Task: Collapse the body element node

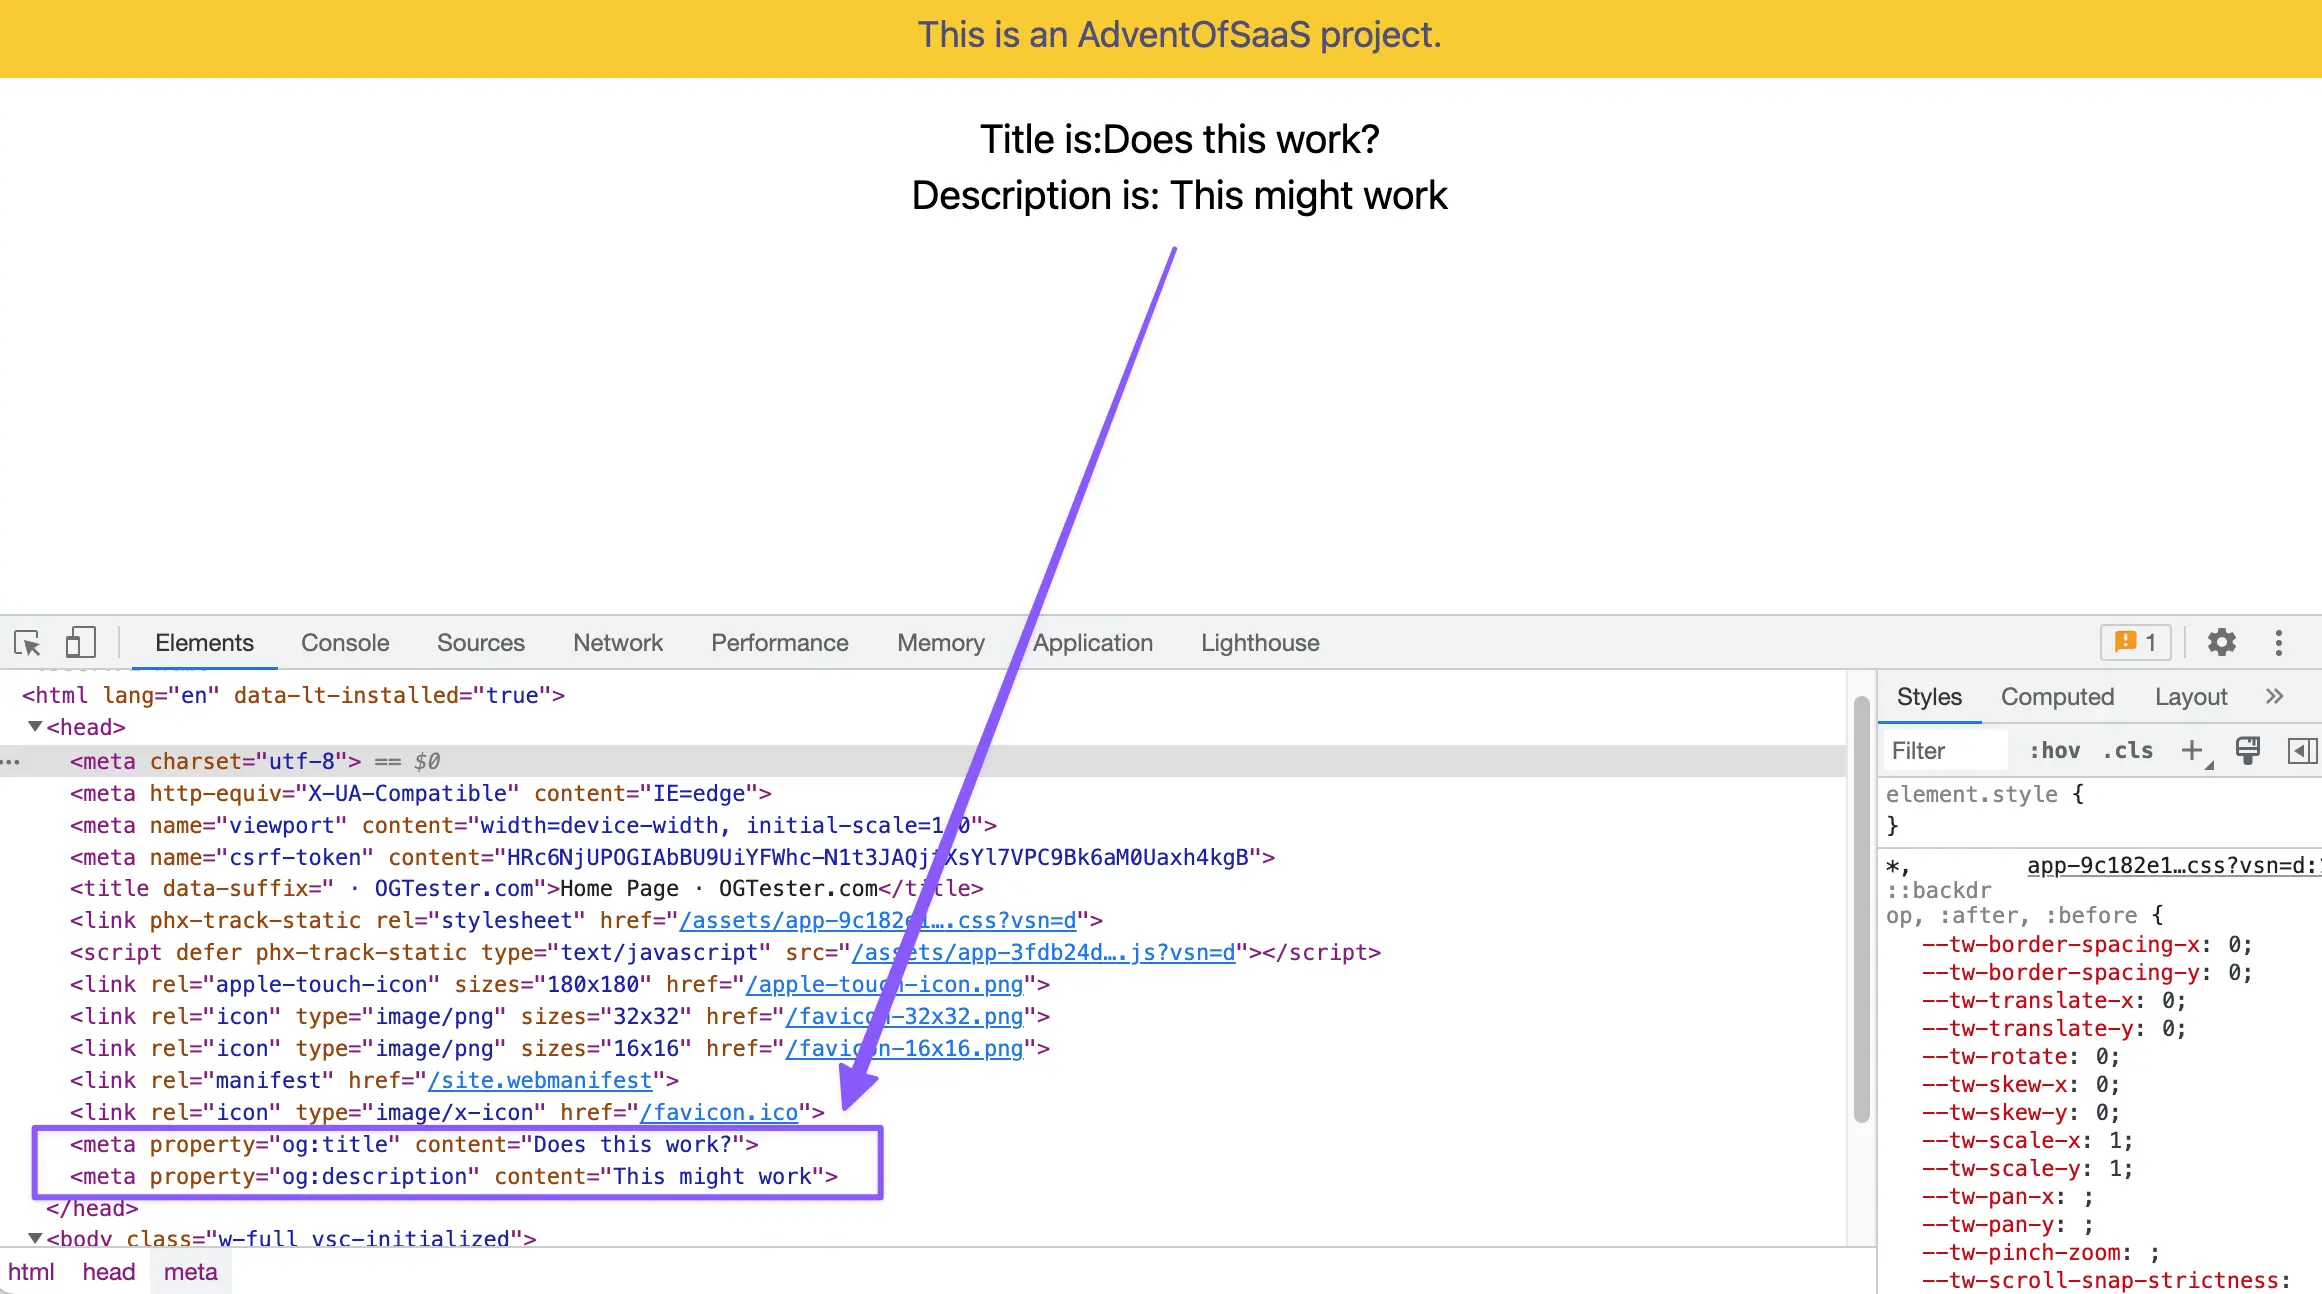Action: pyautogui.click(x=35, y=1238)
